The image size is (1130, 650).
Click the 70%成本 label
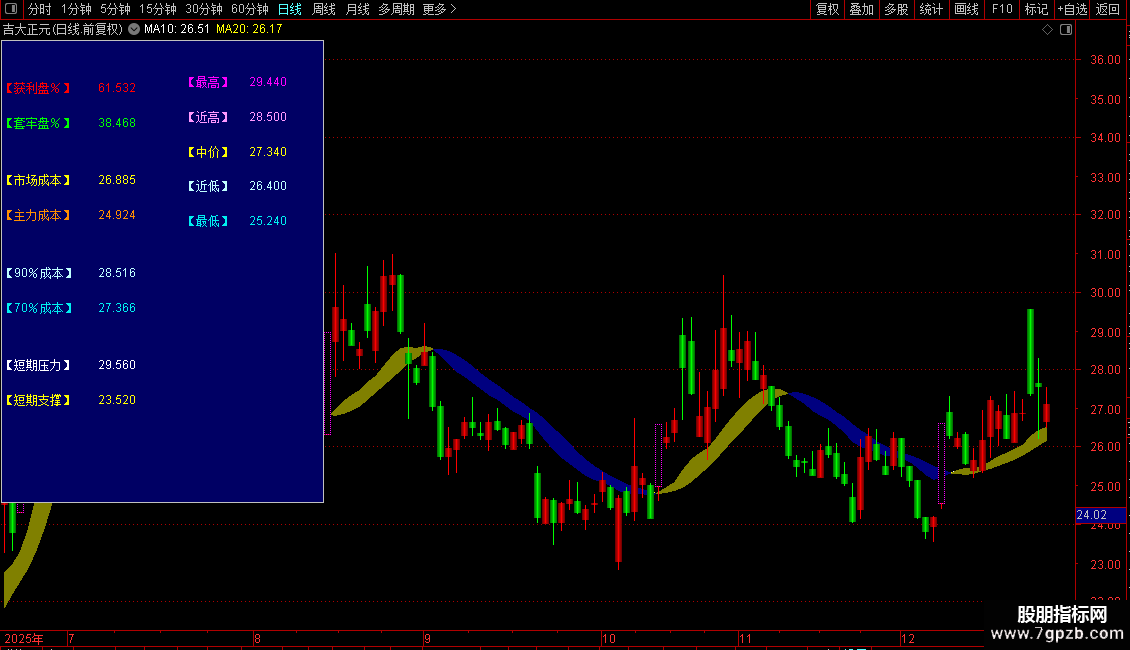point(39,308)
